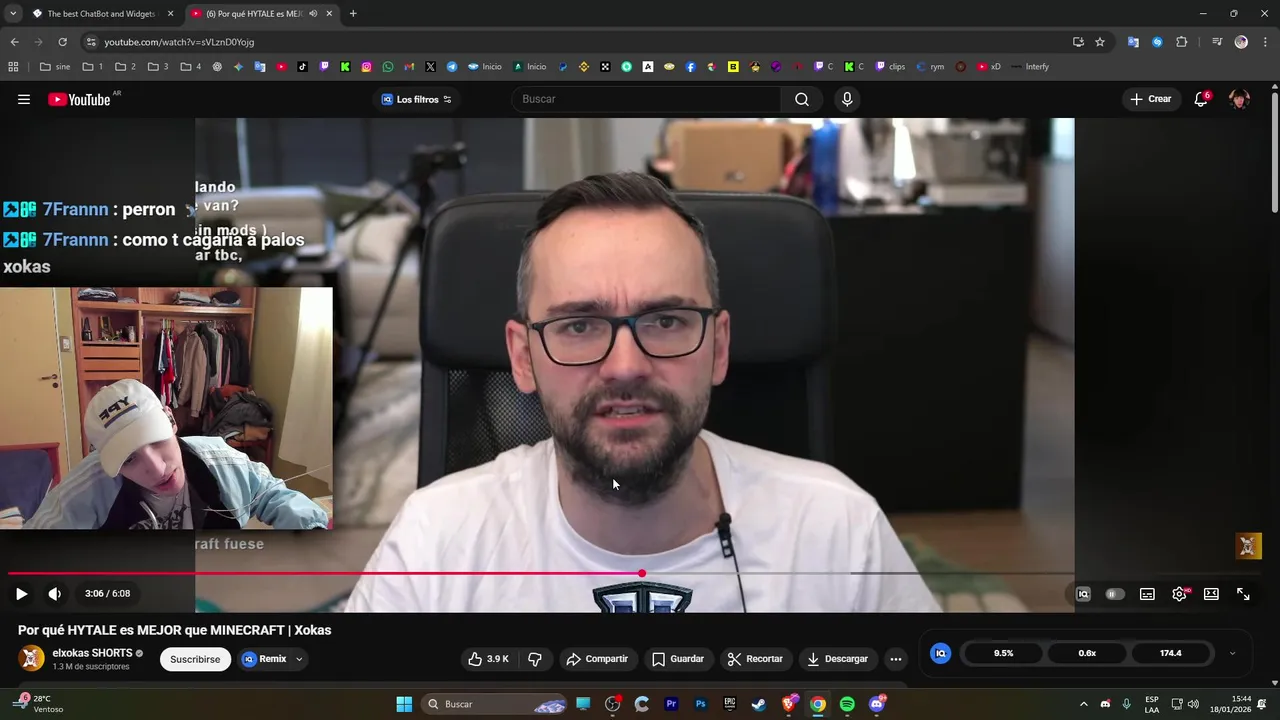Toggle the autoplay switch in player
1280x720 pixels.
pos(1114,594)
